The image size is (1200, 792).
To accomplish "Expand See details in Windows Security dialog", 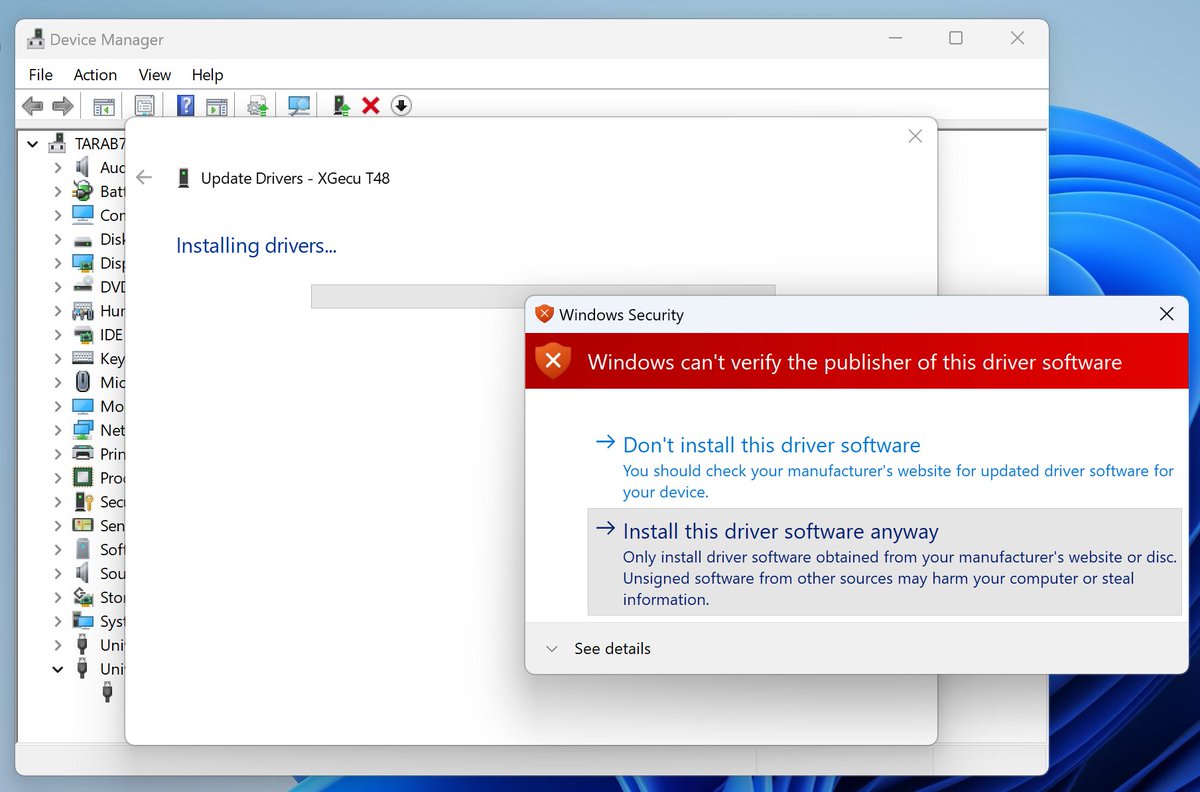I will click(598, 649).
